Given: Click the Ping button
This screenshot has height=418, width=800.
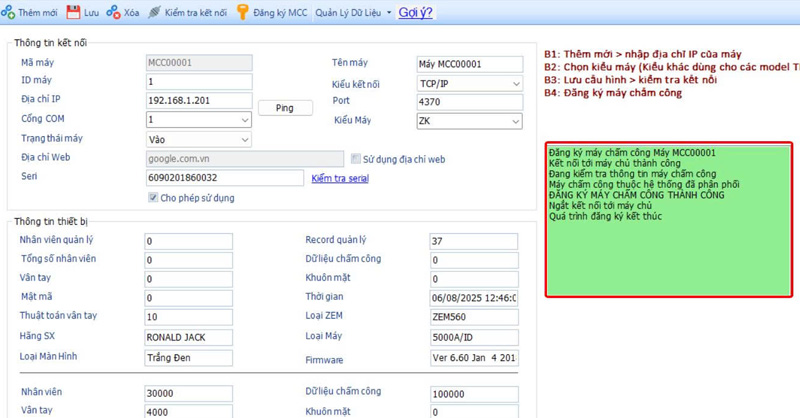Looking at the screenshot, I should [x=285, y=108].
